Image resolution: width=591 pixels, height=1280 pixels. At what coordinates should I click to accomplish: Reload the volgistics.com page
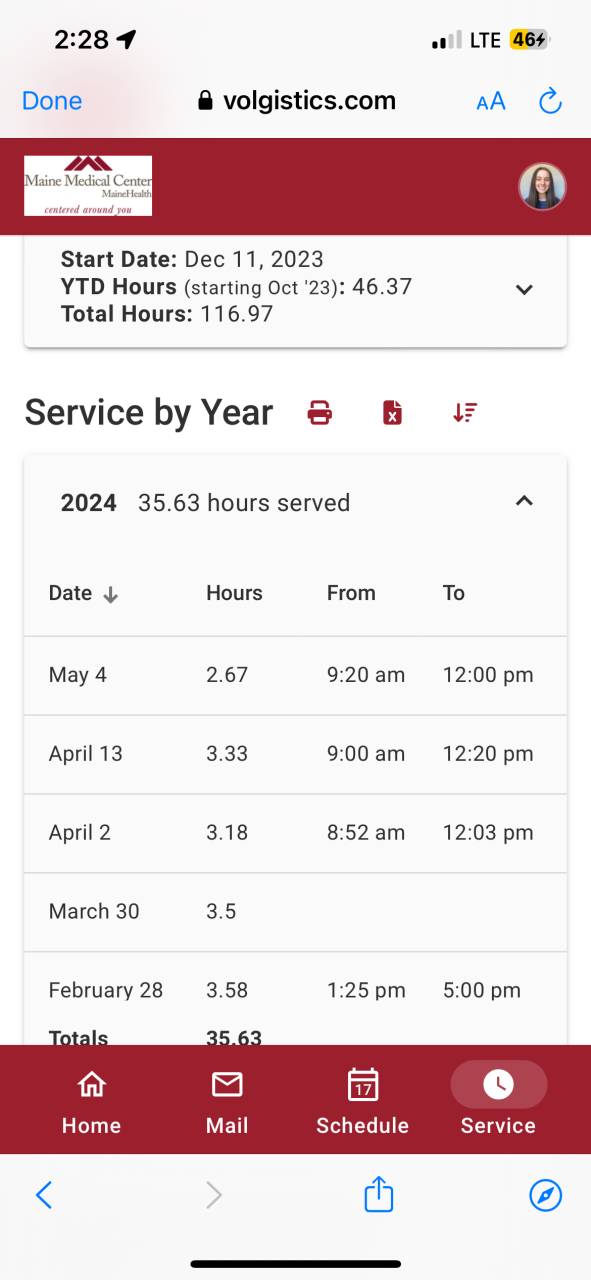coord(550,101)
